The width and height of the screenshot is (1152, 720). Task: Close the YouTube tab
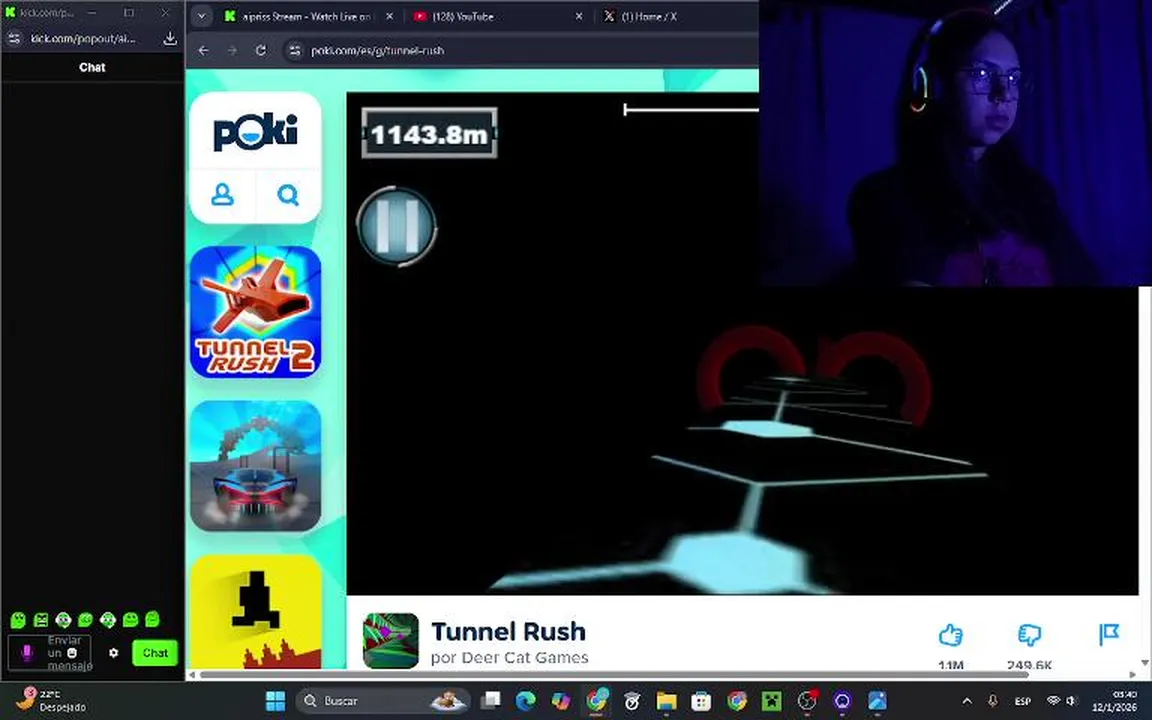coord(579,16)
